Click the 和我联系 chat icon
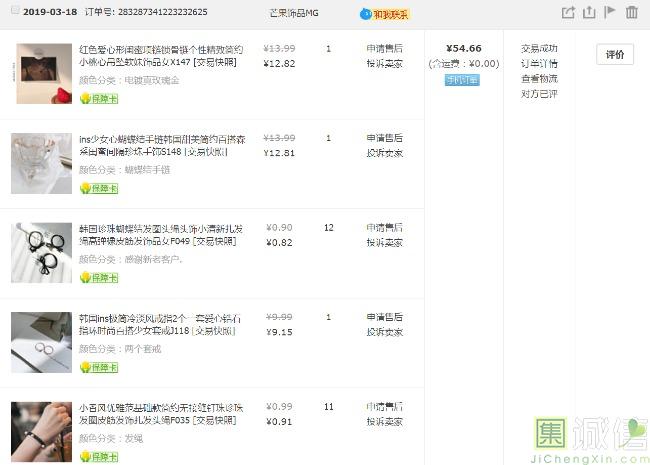The height and width of the screenshot is (465, 650). (385, 14)
